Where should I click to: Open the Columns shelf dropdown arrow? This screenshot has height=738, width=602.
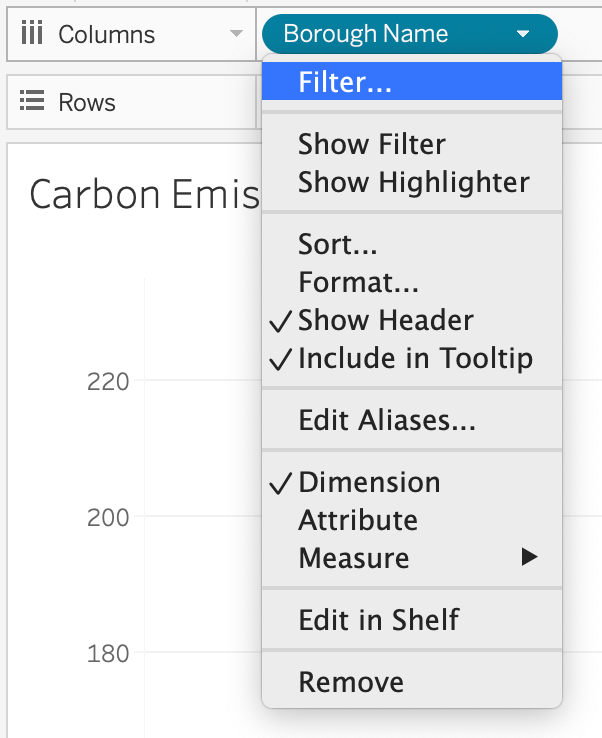(236, 34)
